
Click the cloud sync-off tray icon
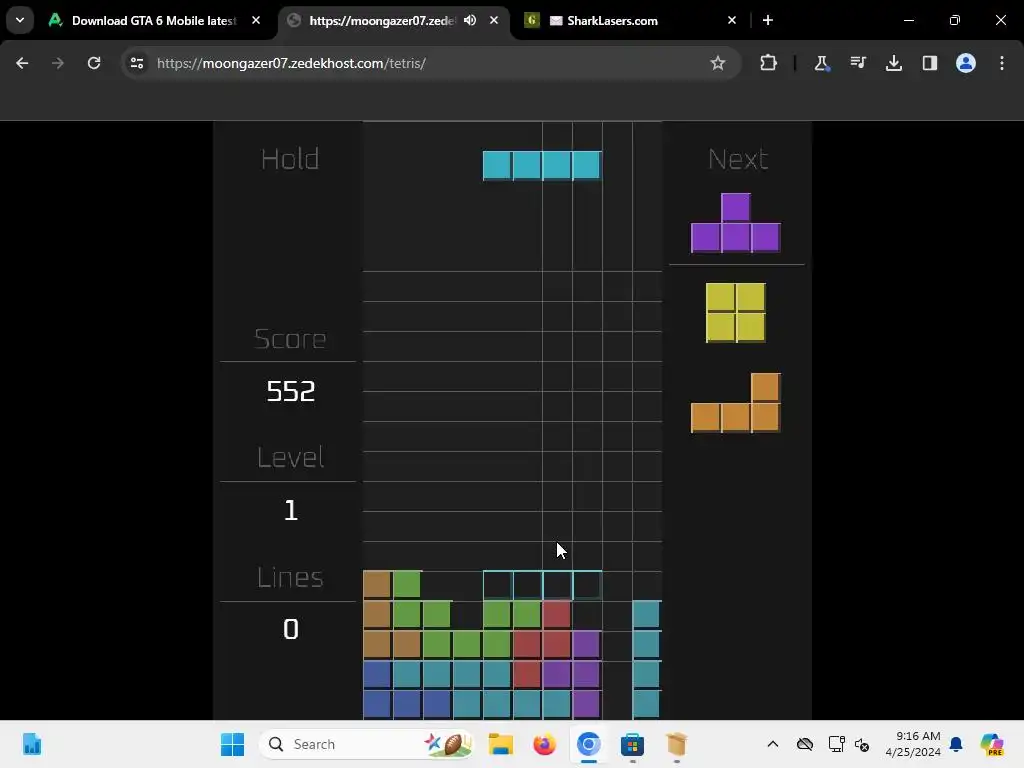(805, 744)
